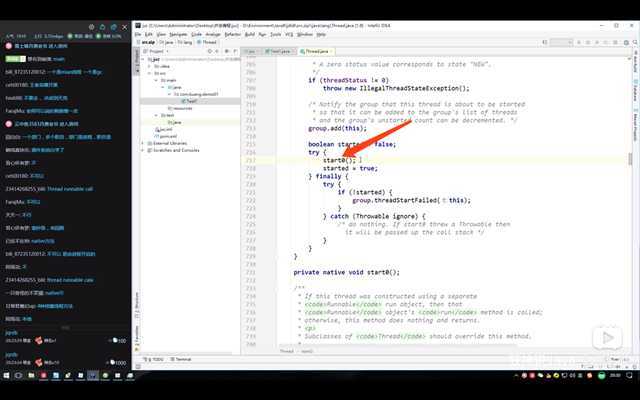
Task: Collapse the com.kuang.demo01 package
Action: click(x=169, y=94)
